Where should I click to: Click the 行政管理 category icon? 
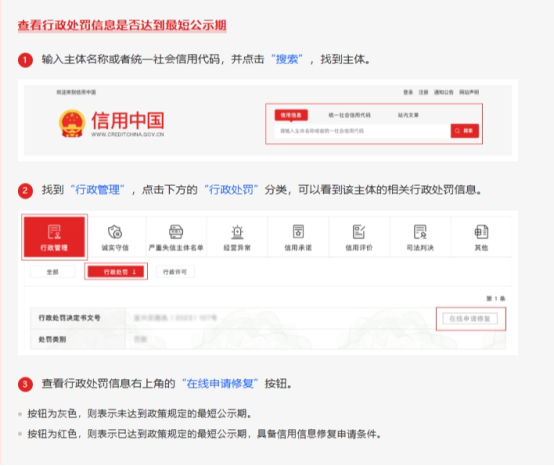click(54, 232)
